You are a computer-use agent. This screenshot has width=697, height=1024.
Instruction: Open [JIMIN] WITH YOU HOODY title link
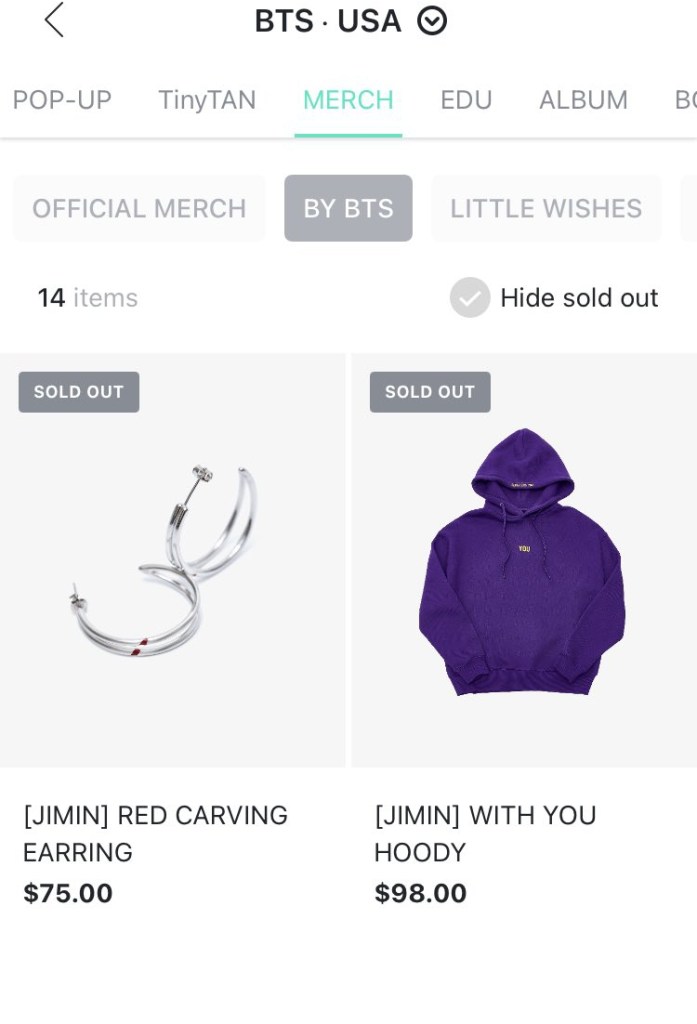coord(485,833)
